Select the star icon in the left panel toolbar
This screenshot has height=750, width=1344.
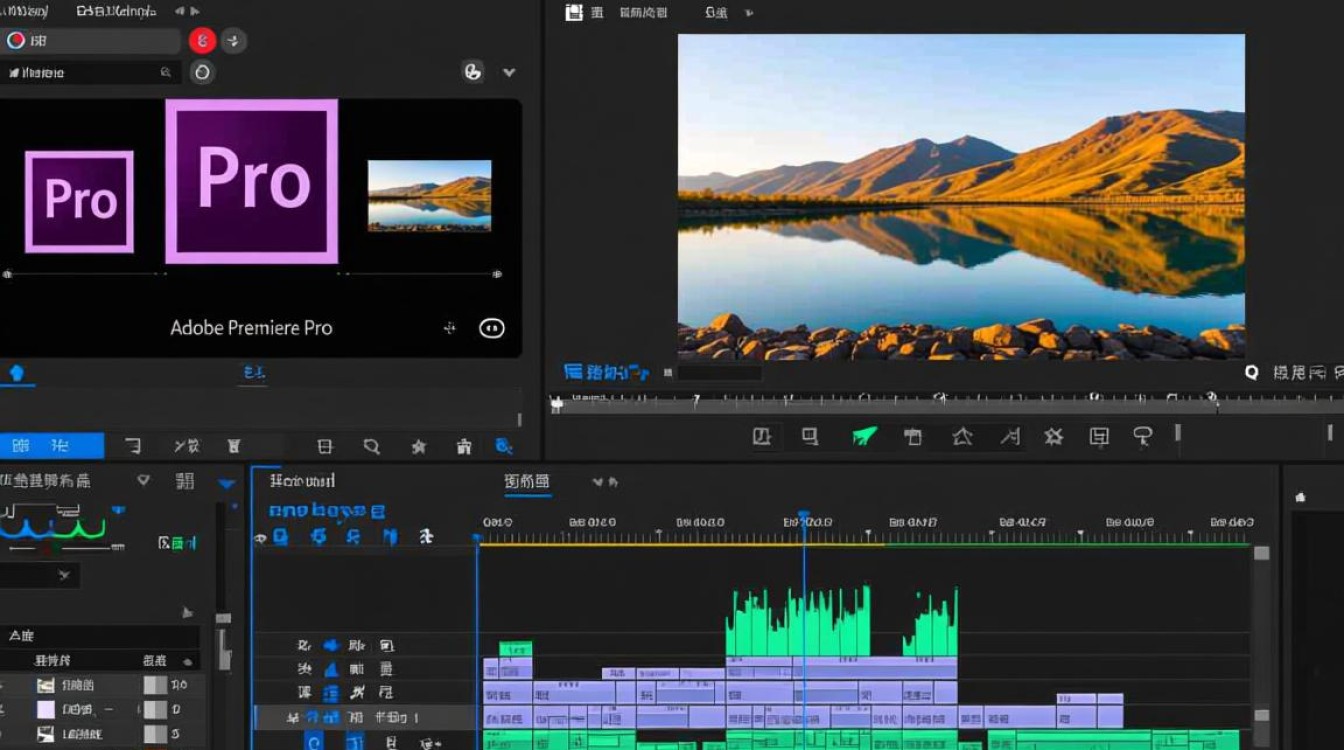419,446
